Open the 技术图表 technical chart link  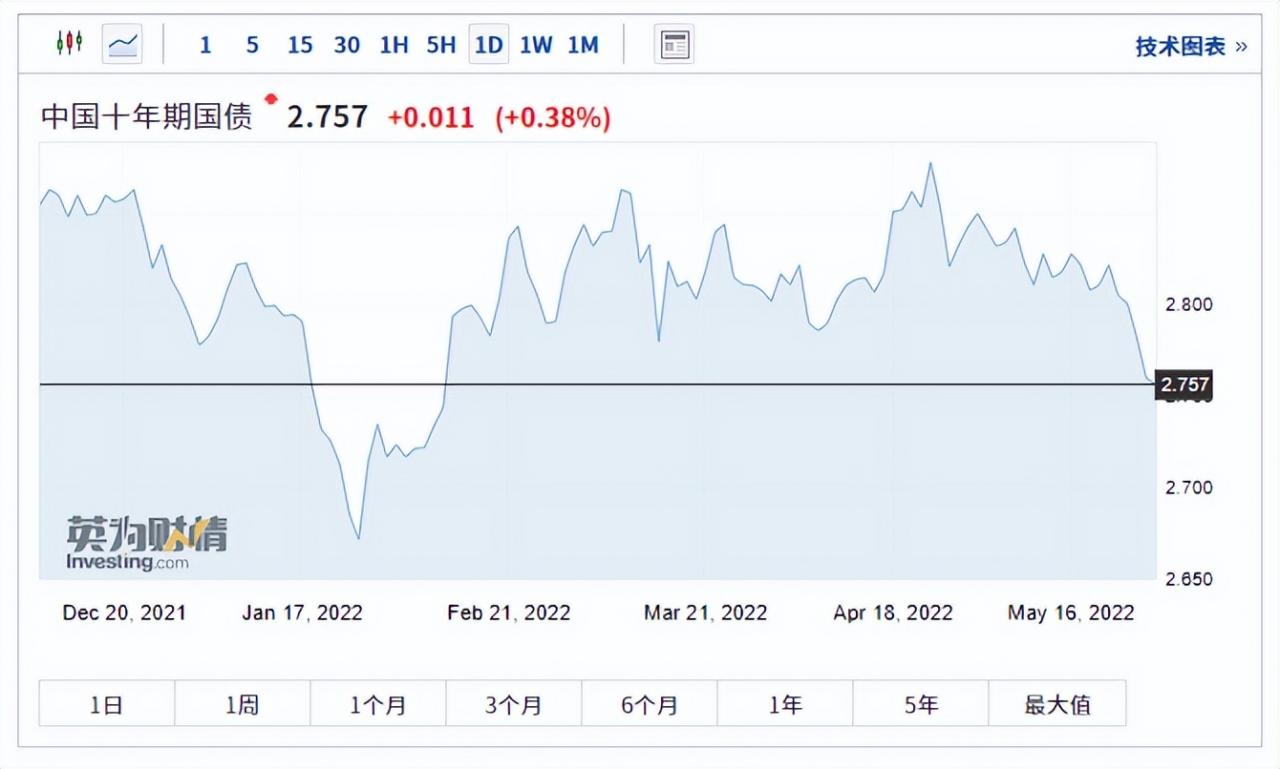pos(1191,46)
